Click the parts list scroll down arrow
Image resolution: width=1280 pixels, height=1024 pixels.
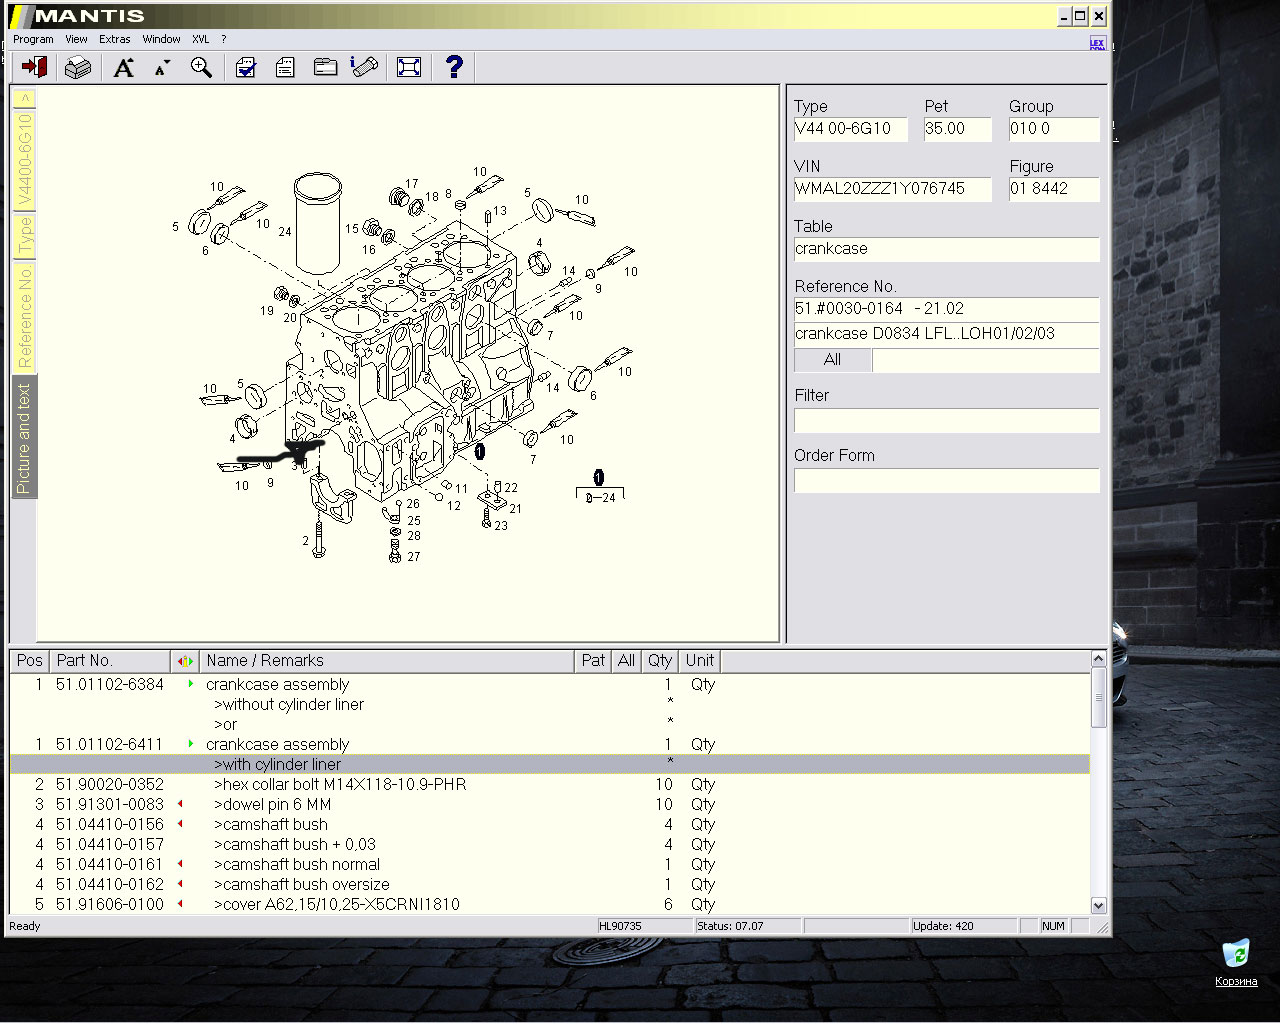pyautogui.click(x=1098, y=905)
